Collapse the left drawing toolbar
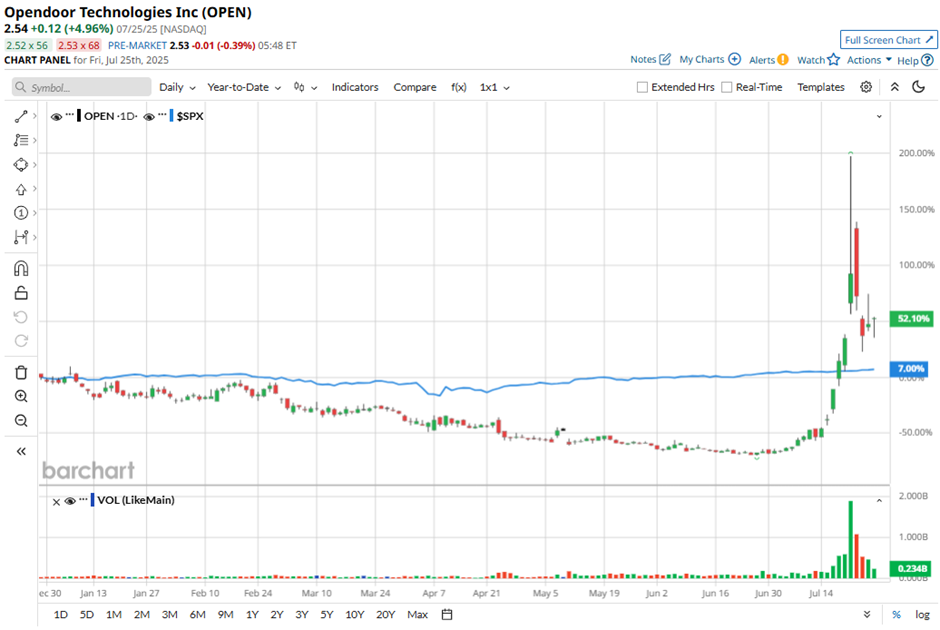Screen dimensions: 940x630 21,451
